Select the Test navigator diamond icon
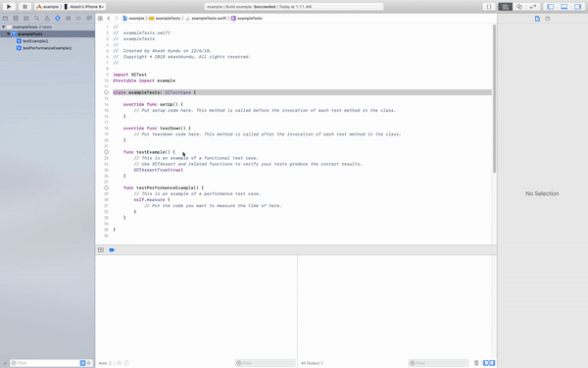This screenshot has height=368, width=588. point(58,18)
